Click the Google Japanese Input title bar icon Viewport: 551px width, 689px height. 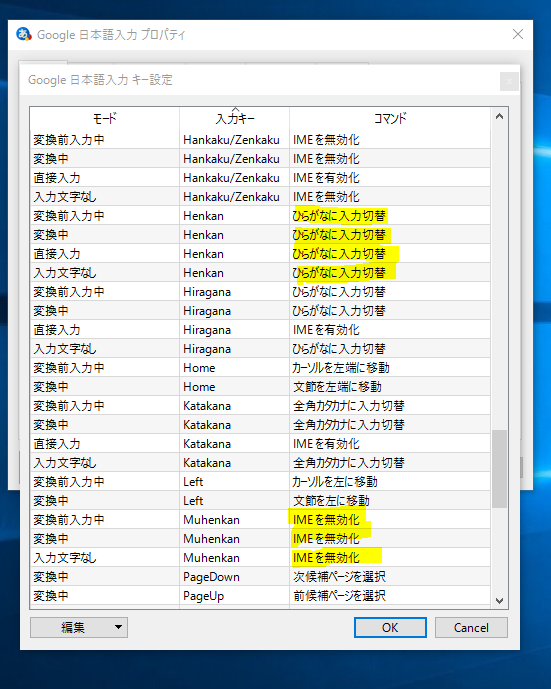coord(24,34)
